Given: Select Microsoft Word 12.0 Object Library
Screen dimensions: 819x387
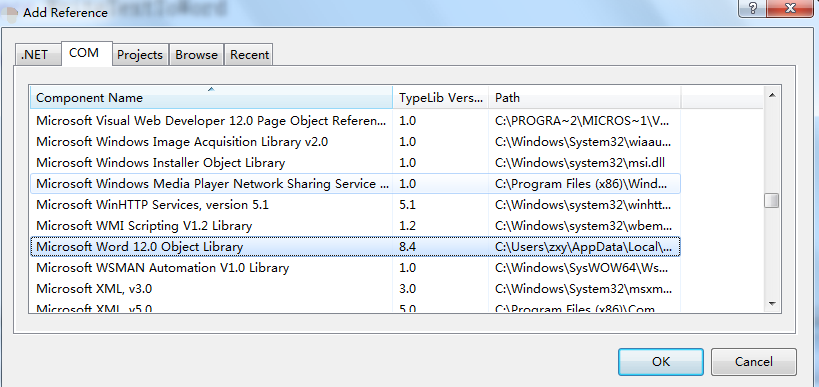Looking at the screenshot, I should [355, 247].
